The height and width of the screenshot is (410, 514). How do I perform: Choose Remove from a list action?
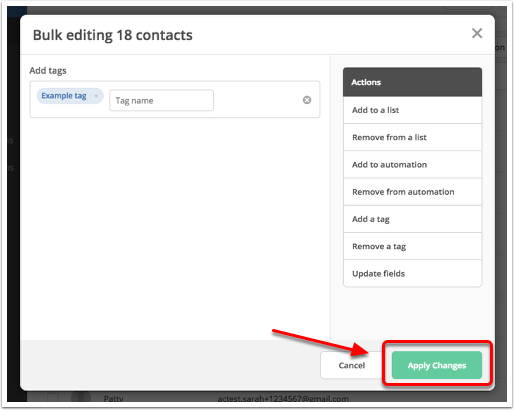412,137
